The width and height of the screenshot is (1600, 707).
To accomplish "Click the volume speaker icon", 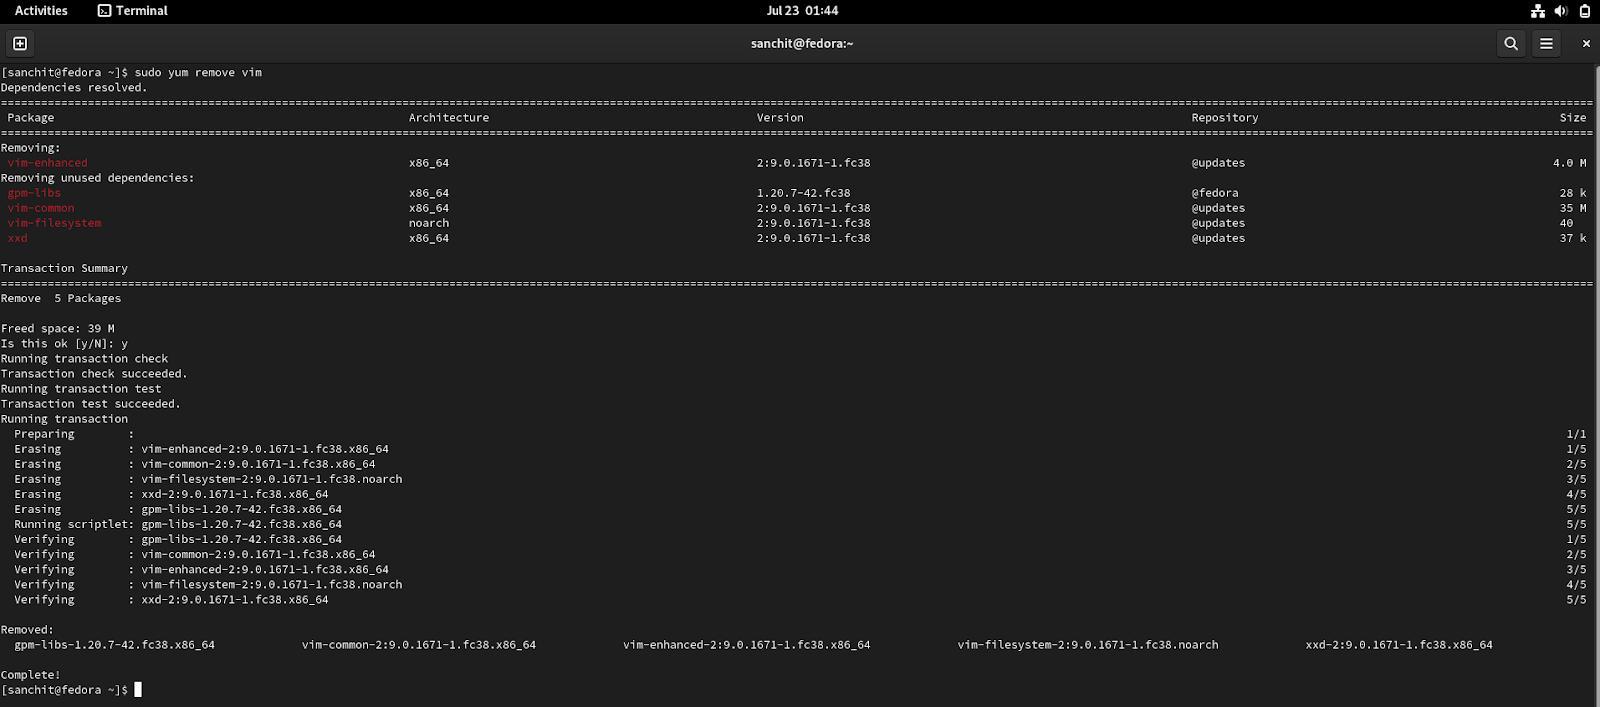I will click(1561, 11).
